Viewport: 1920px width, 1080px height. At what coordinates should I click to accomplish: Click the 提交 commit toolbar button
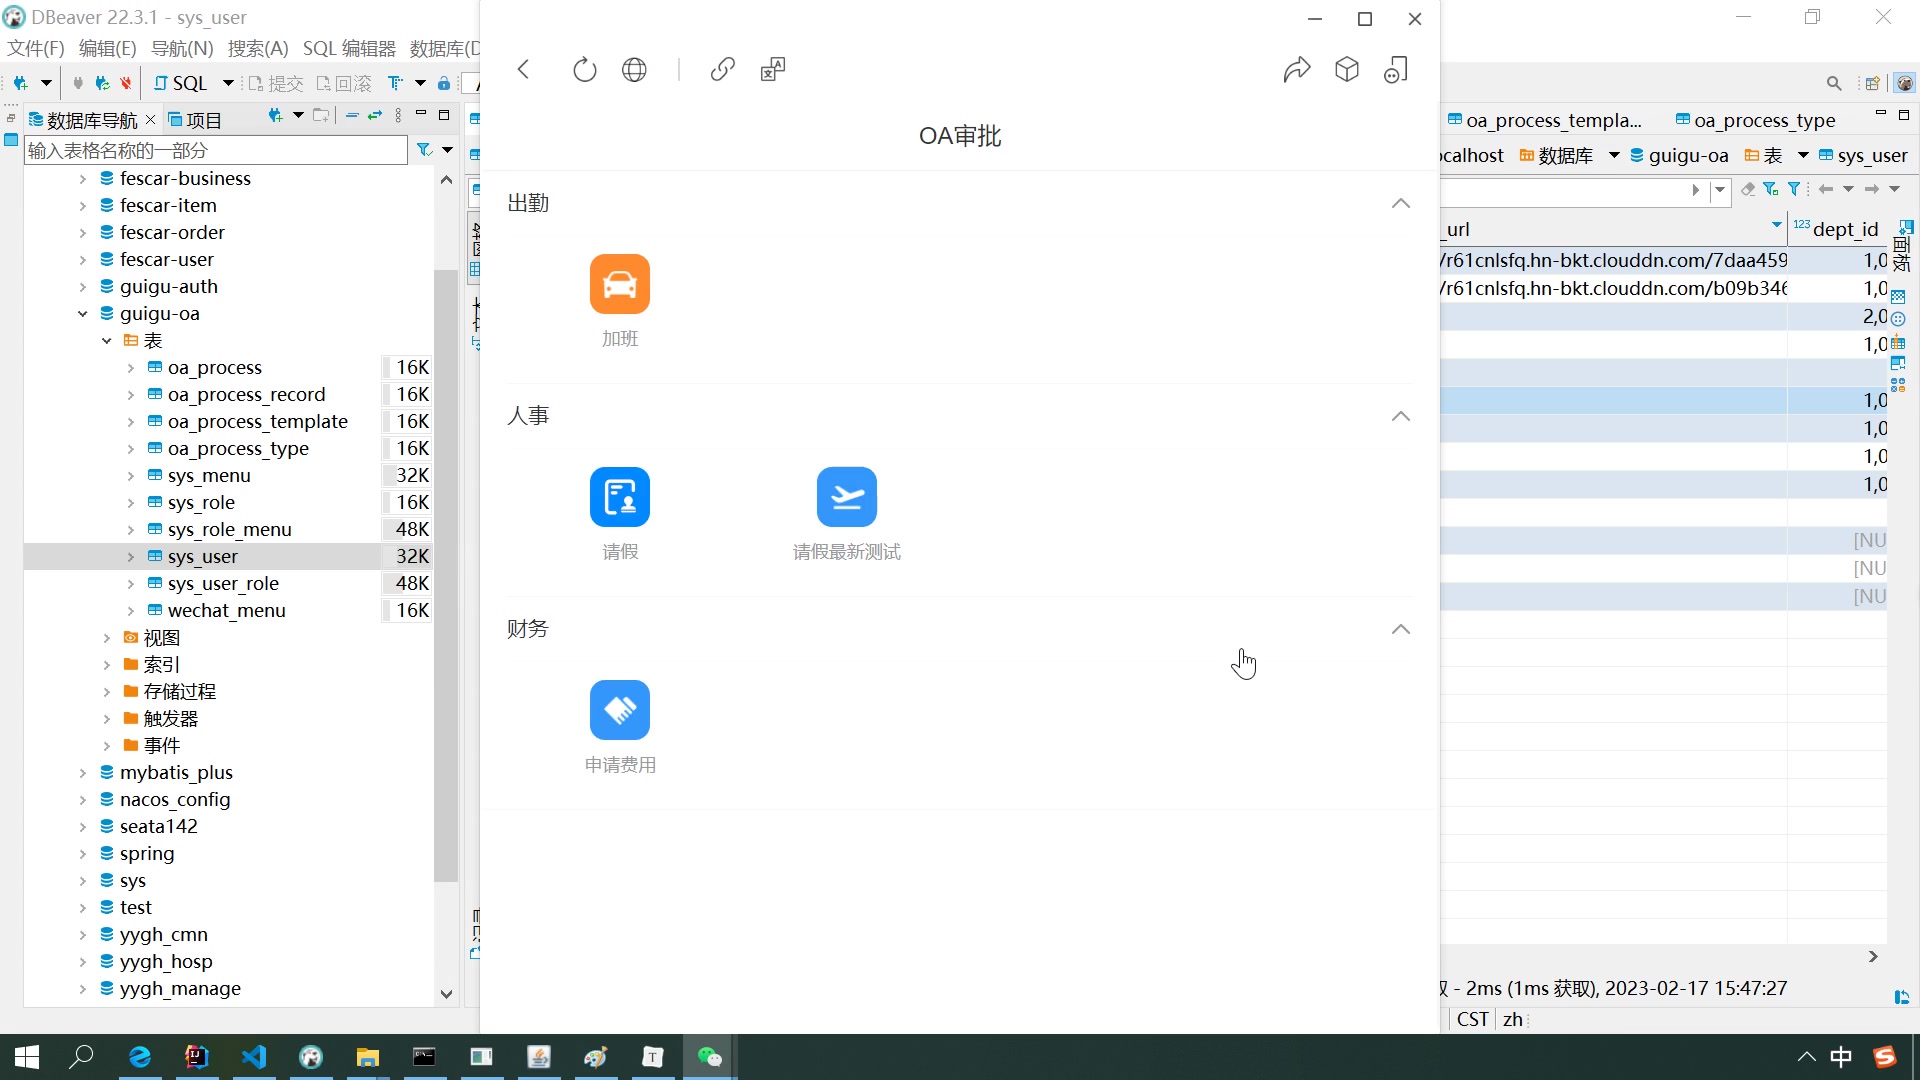[x=276, y=83]
